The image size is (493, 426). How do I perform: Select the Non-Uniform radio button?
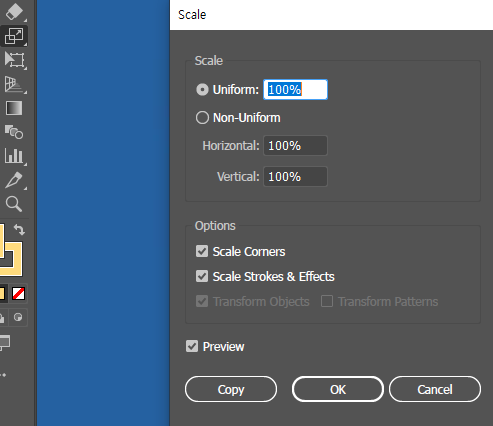click(202, 118)
